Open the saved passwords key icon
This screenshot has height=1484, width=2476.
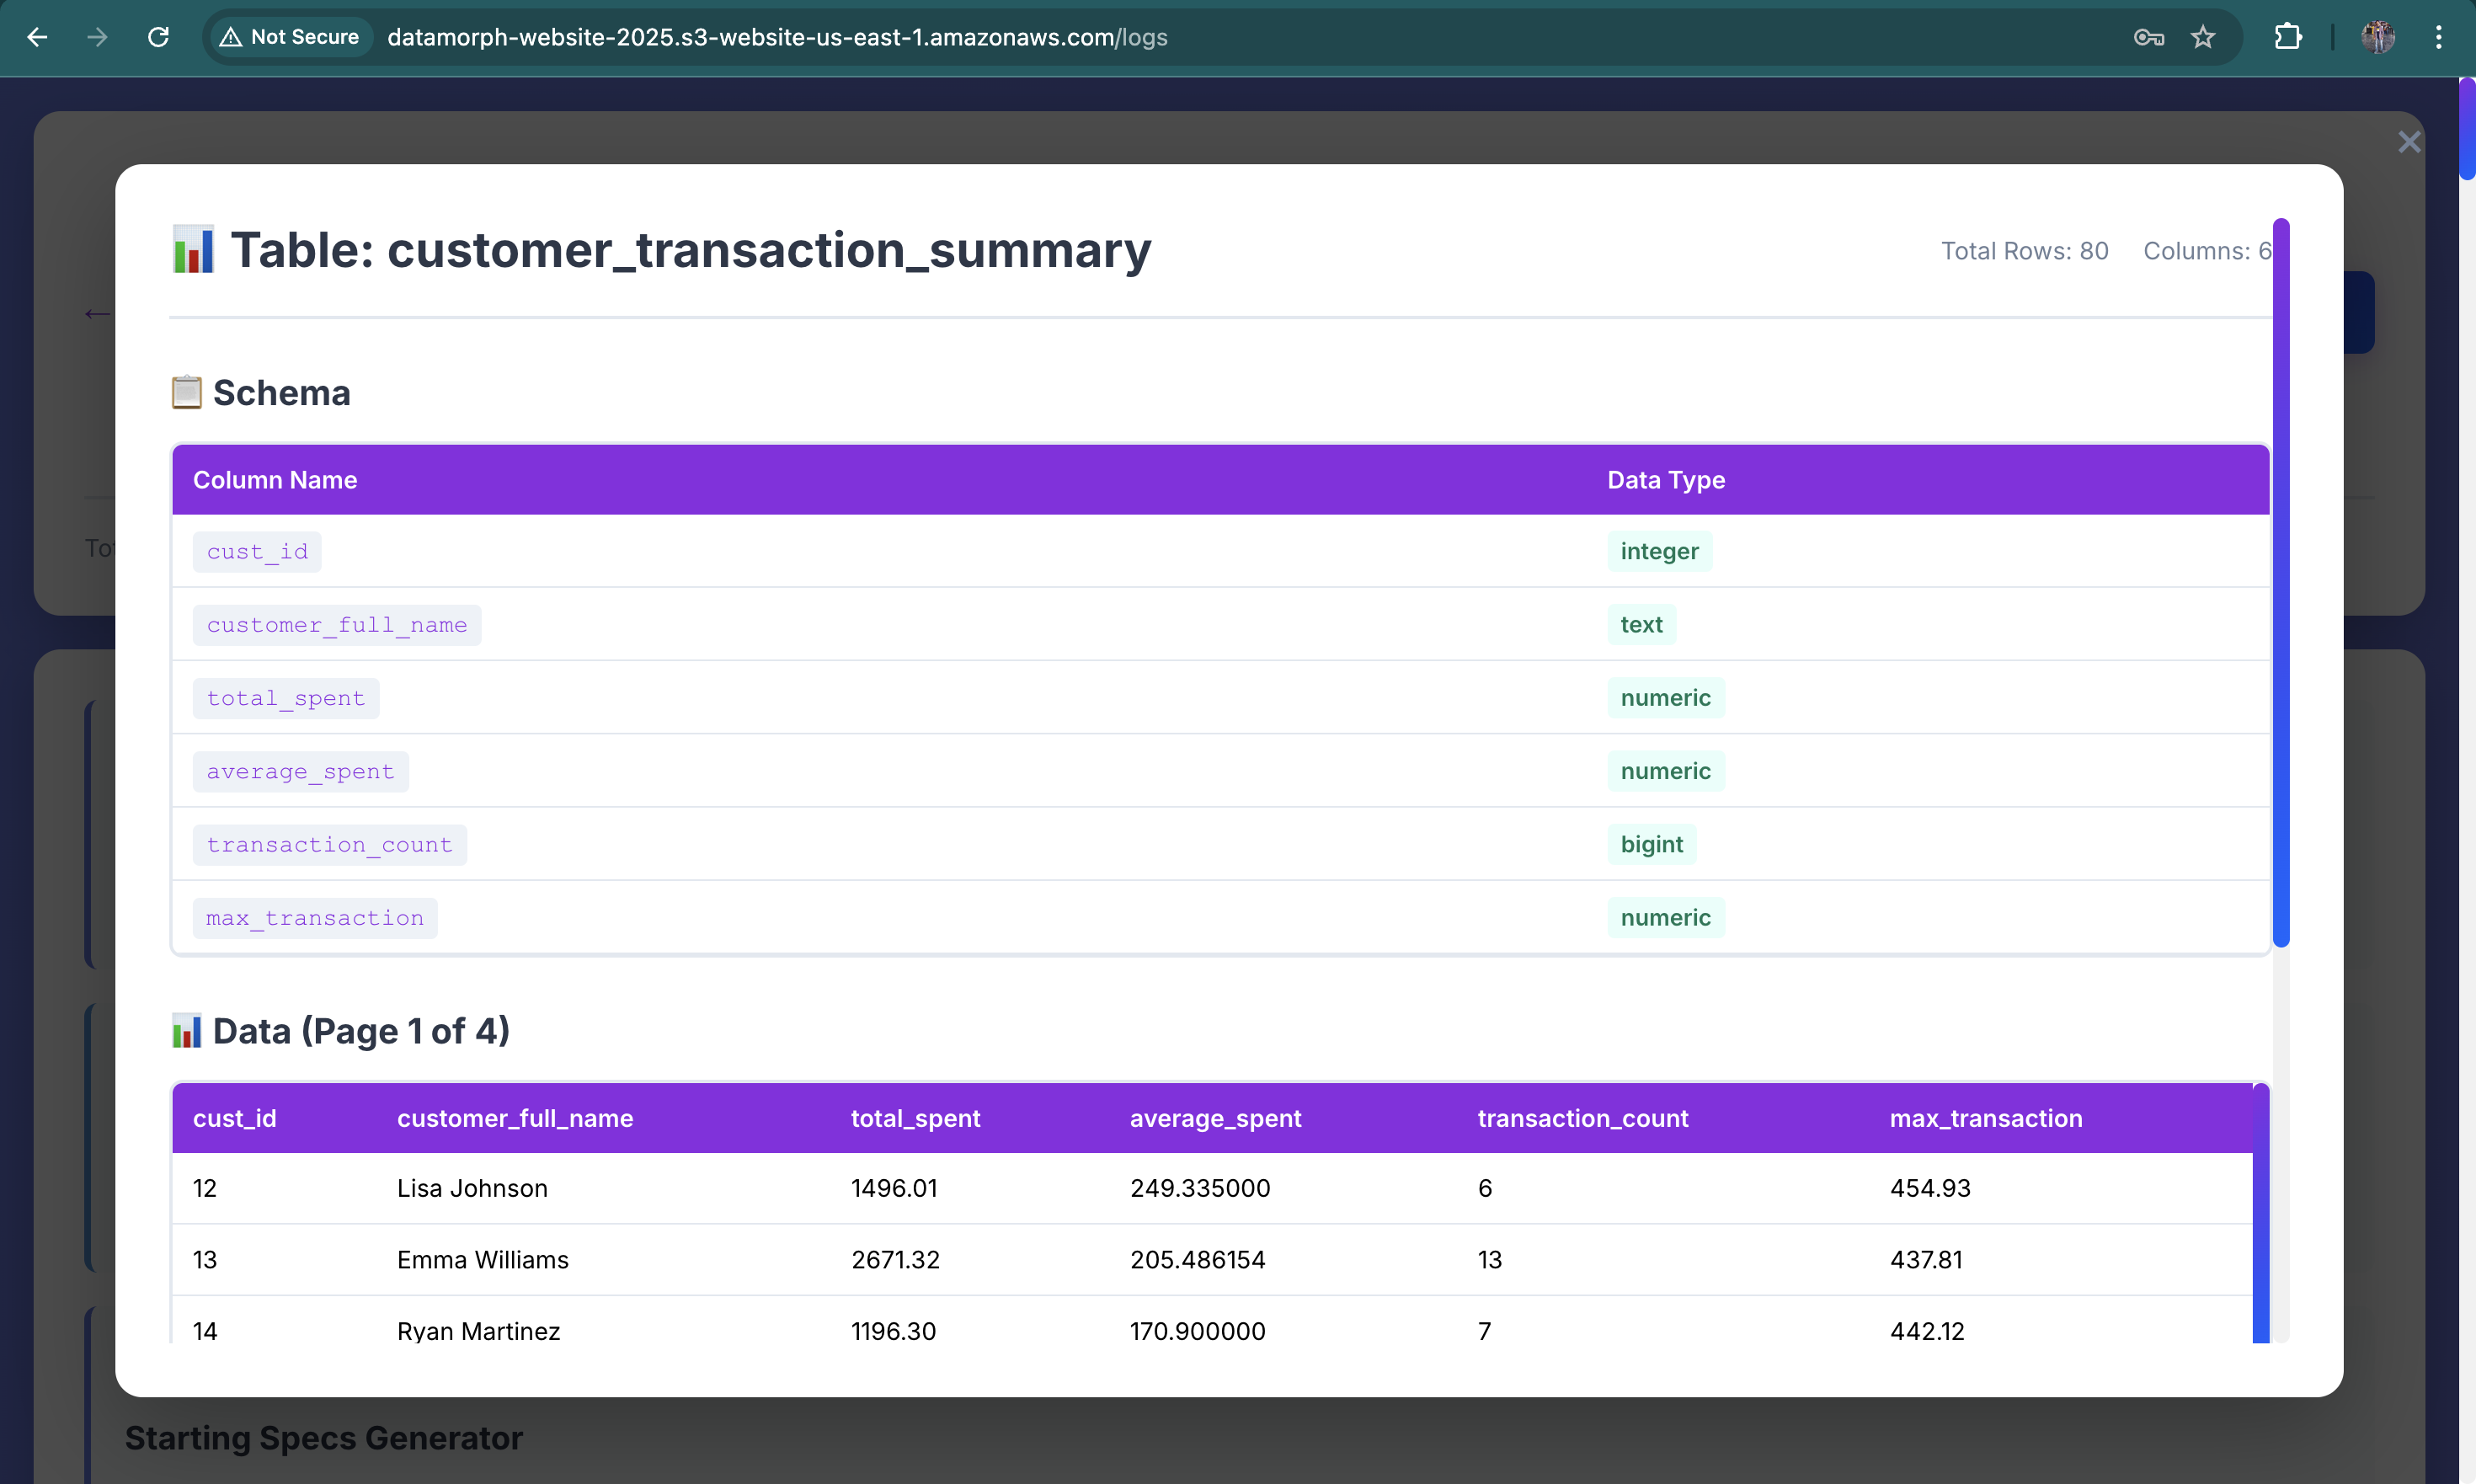point(2148,37)
